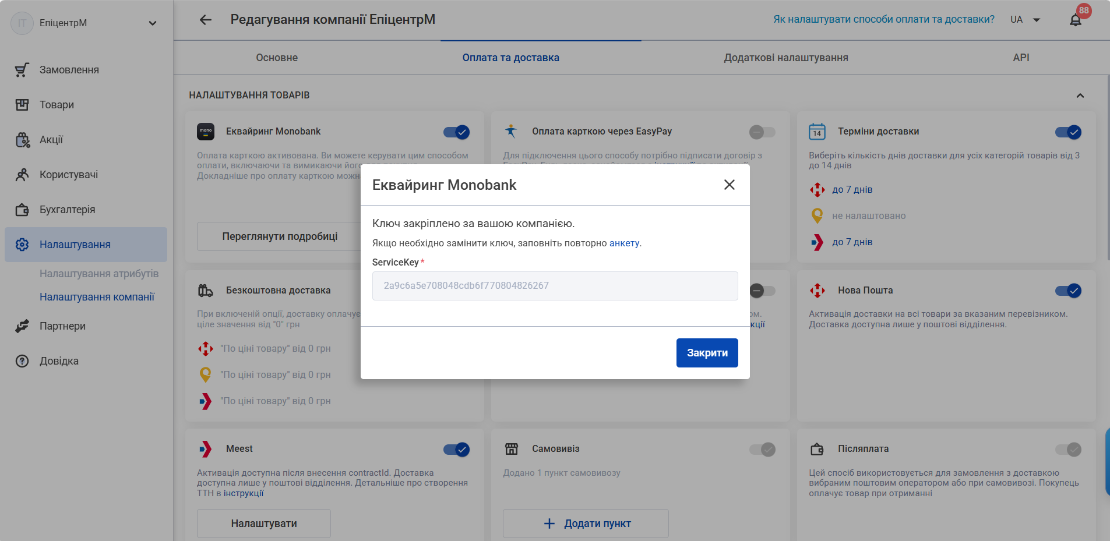Screen dimensions: 1110x541
Task: Open Налаштування атрибутів submenu item
Action: point(99,273)
